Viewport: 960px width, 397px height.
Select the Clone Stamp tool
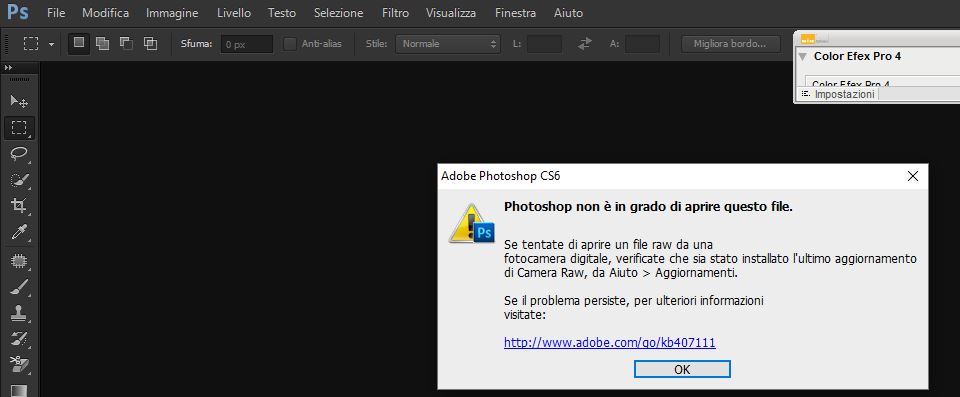pyautogui.click(x=19, y=314)
